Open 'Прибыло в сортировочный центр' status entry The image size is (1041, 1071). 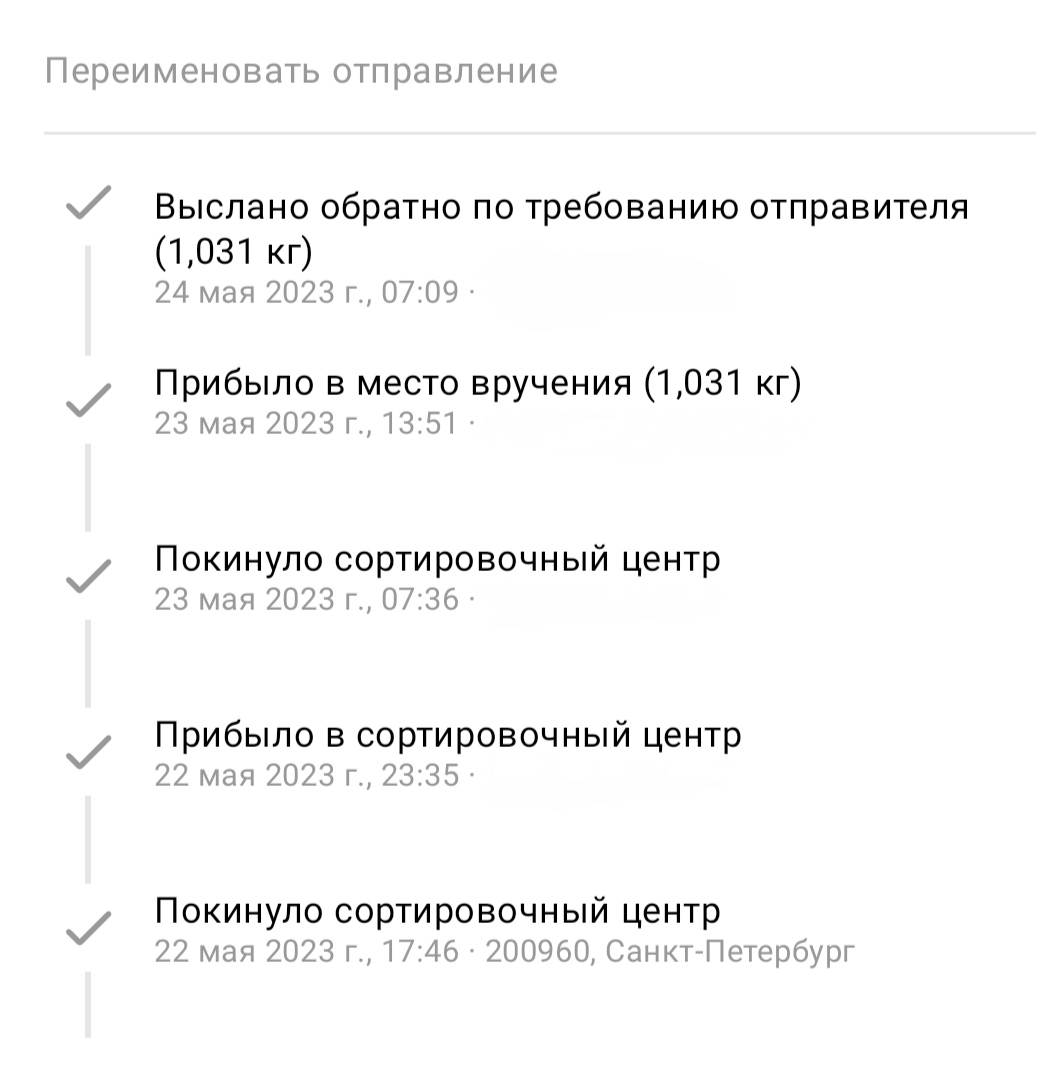coord(448,735)
